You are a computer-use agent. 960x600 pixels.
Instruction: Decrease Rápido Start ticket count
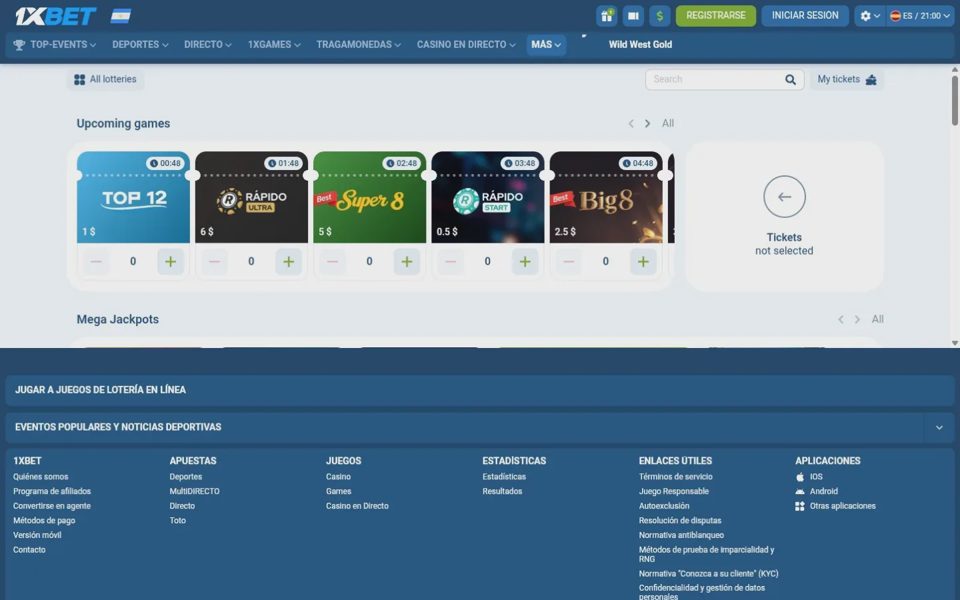coord(451,262)
